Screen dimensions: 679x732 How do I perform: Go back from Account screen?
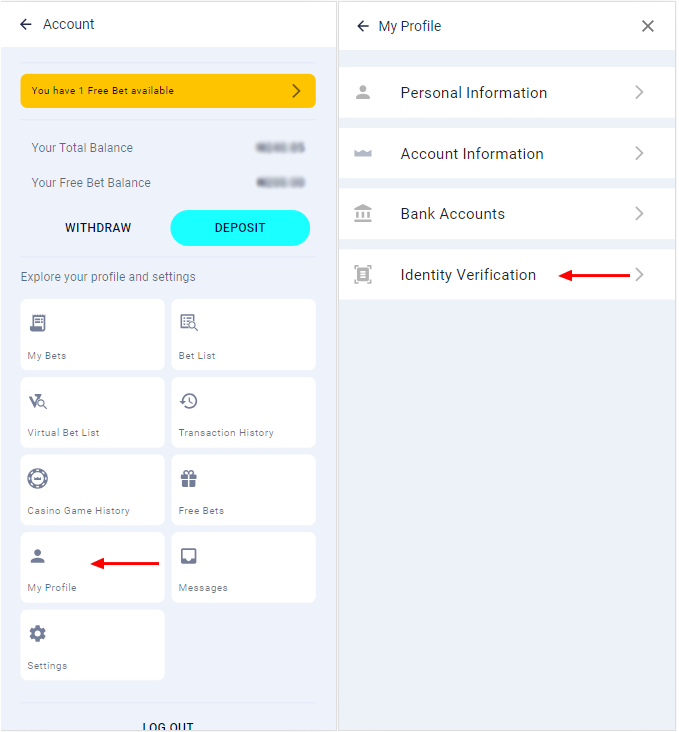pyautogui.click(x=26, y=24)
